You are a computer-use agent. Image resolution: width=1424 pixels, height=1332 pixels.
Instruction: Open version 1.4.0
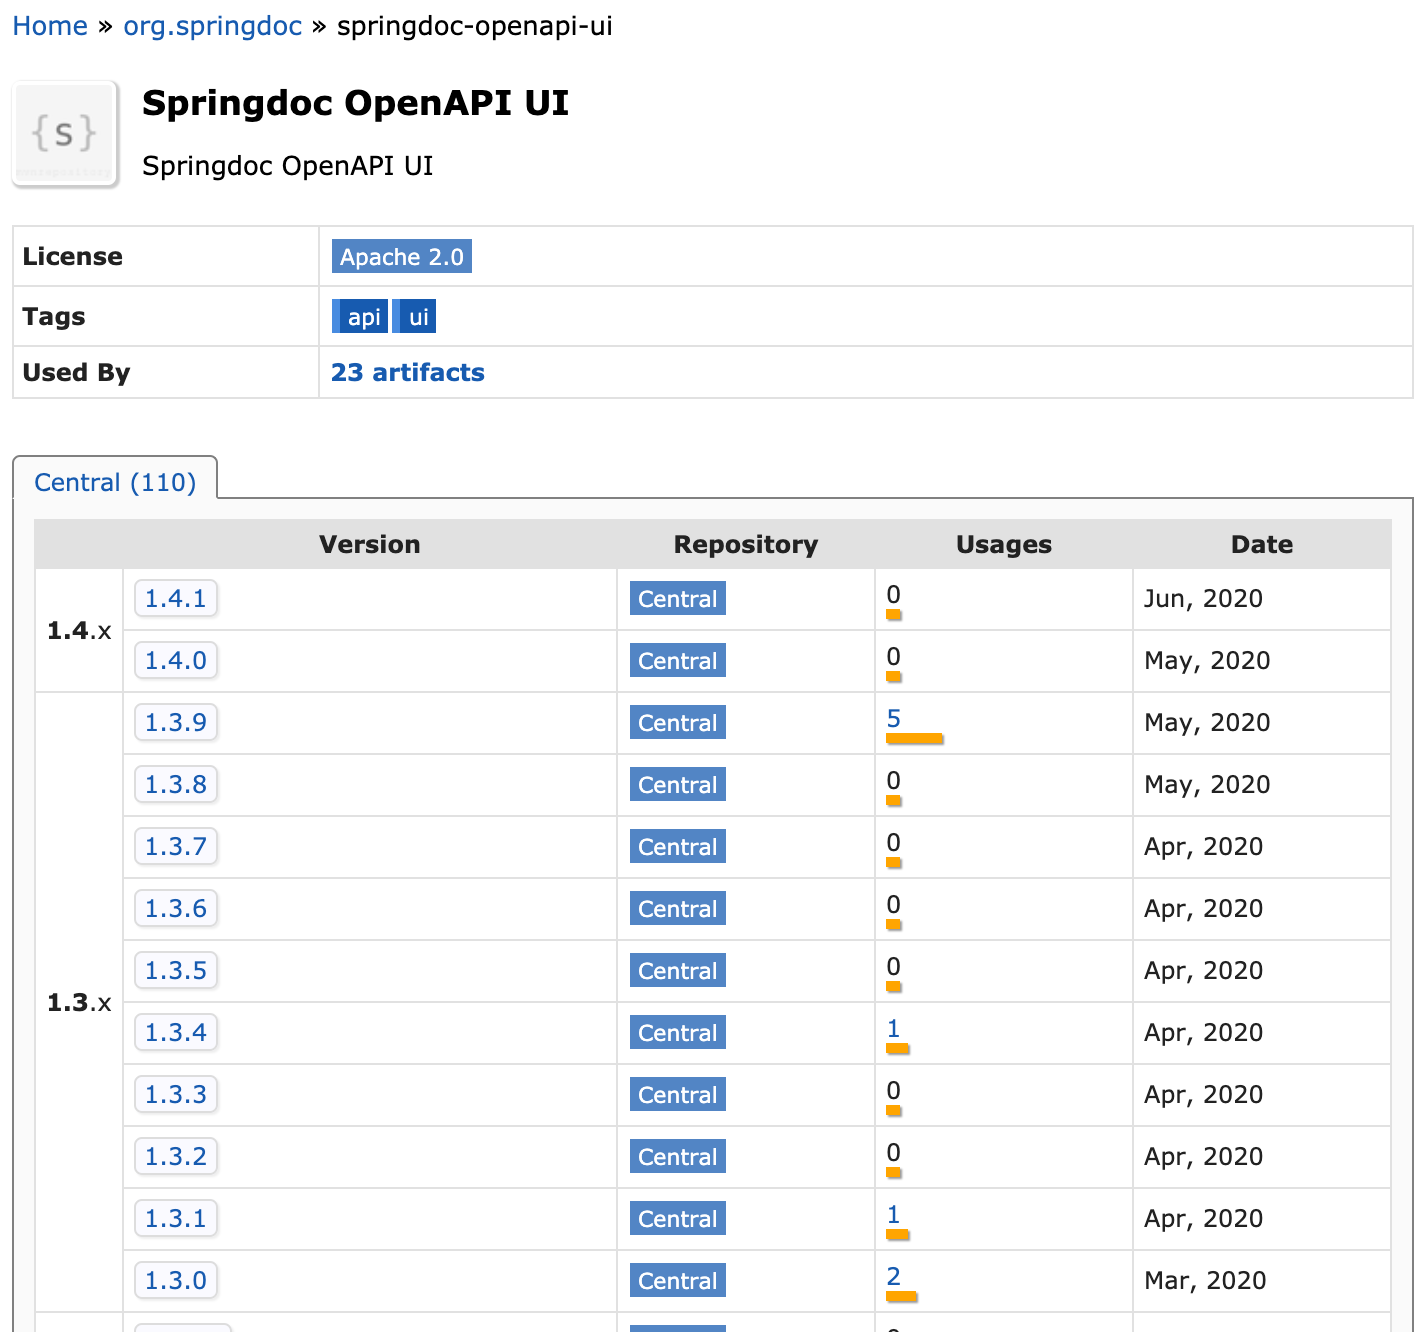176,661
